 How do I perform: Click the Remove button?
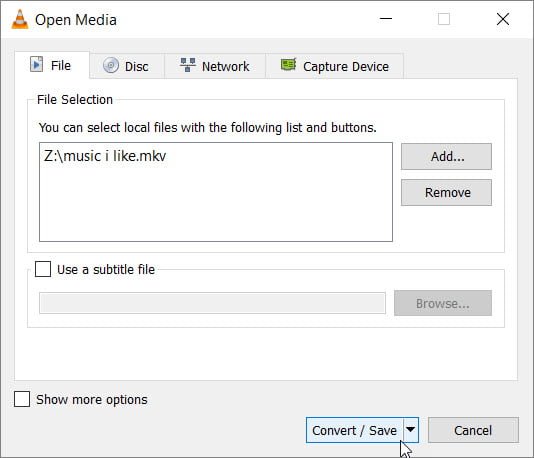[446, 193]
